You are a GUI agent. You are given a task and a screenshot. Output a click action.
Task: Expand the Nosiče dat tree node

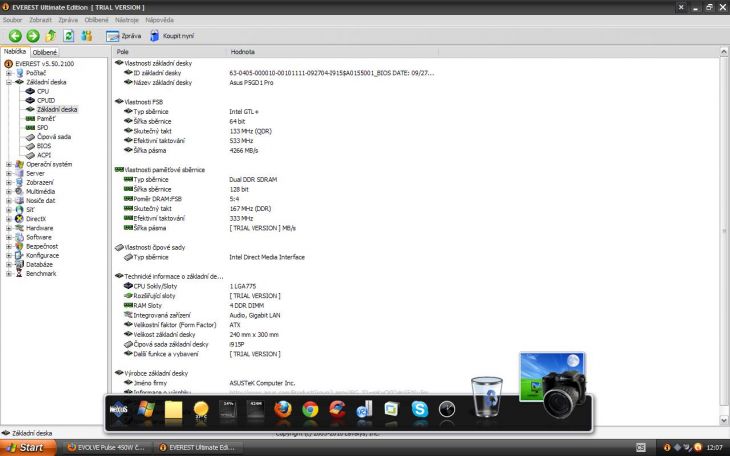[9, 201]
